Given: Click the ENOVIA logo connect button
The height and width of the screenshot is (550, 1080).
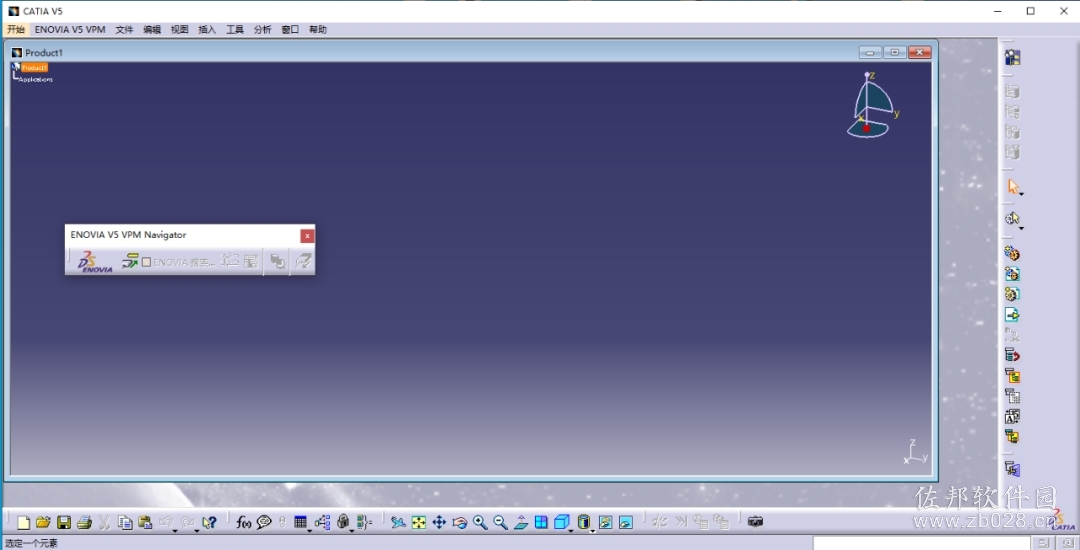Looking at the screenshot, I should (94, 262).
